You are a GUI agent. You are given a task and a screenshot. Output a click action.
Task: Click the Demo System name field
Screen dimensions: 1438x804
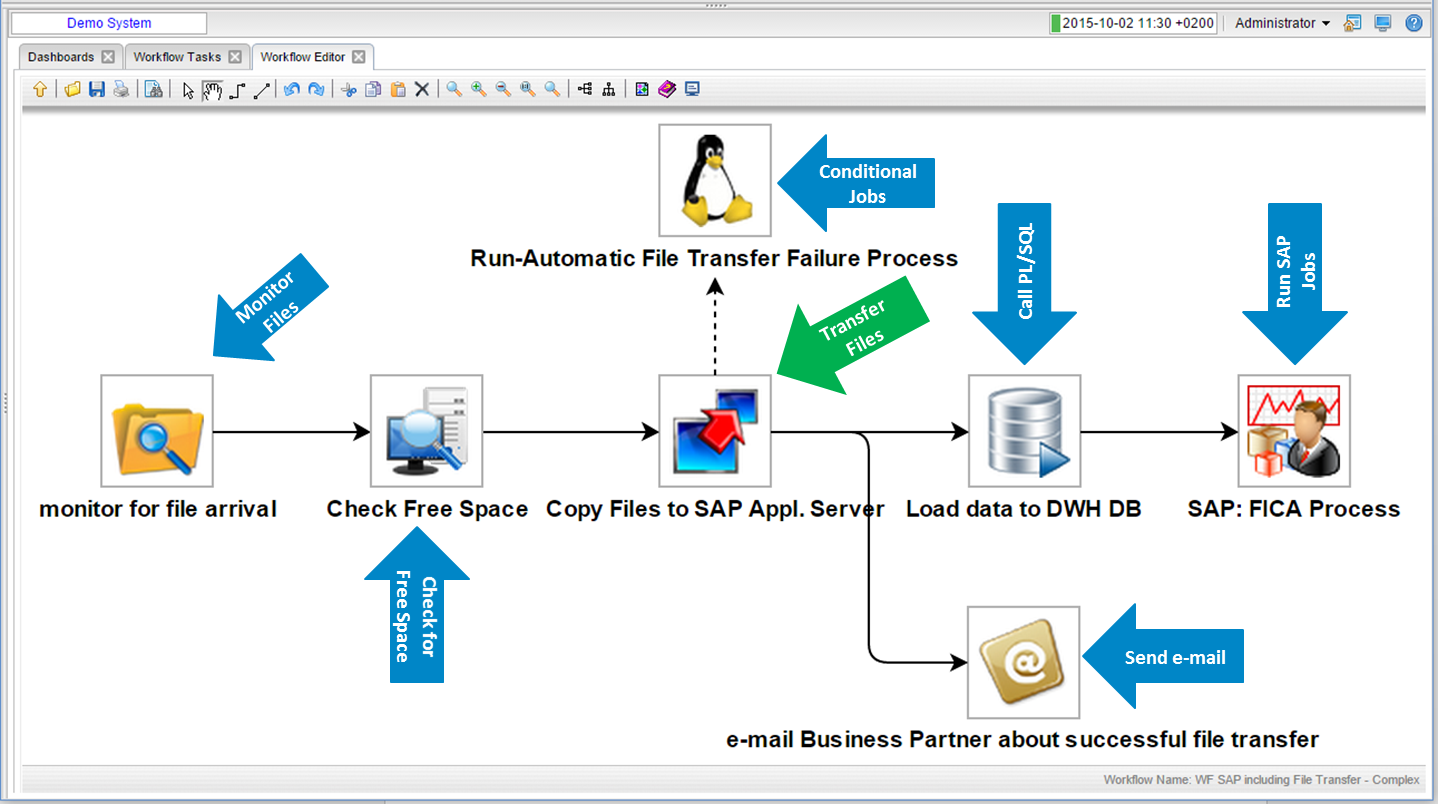tap(109, 23)
